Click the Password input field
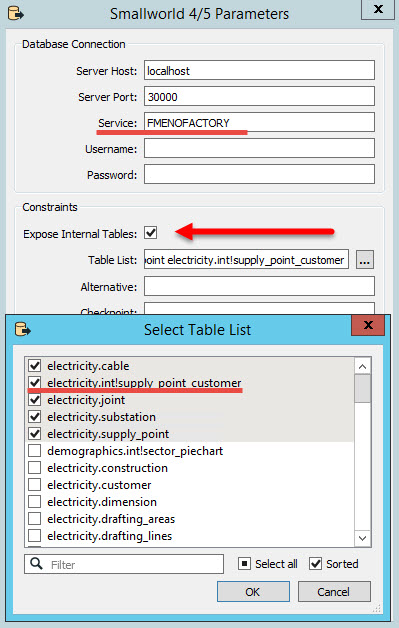 (259, 174)
